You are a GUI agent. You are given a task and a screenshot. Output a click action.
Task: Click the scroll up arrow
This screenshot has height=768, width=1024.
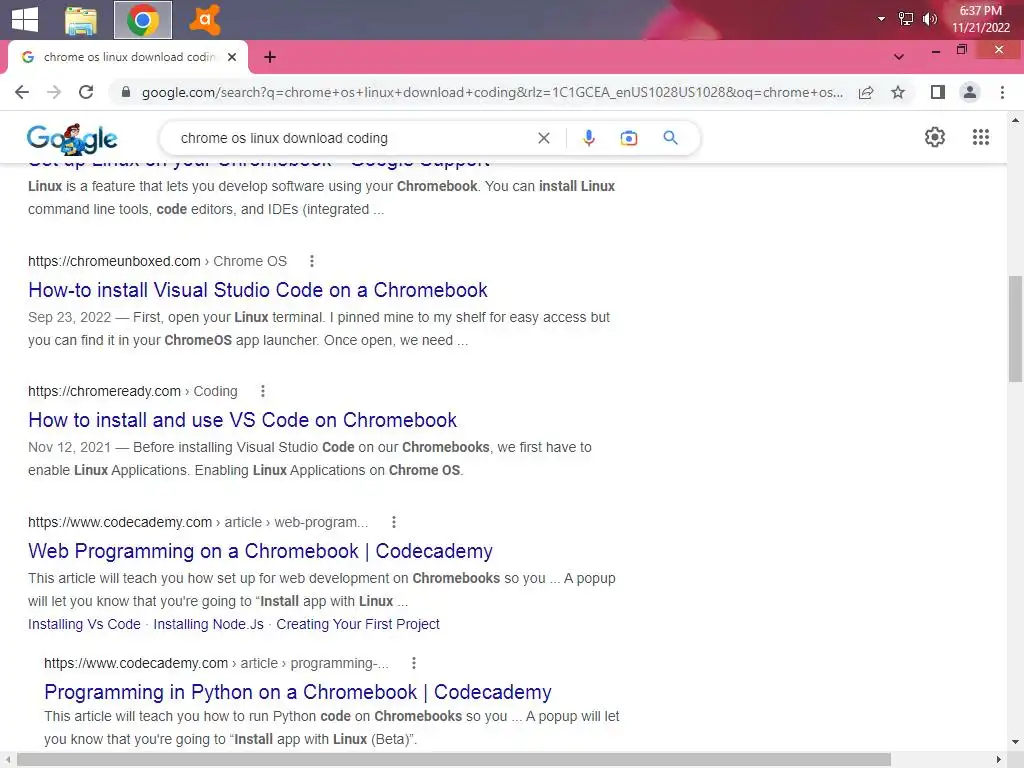click(x=1015, y=120)
